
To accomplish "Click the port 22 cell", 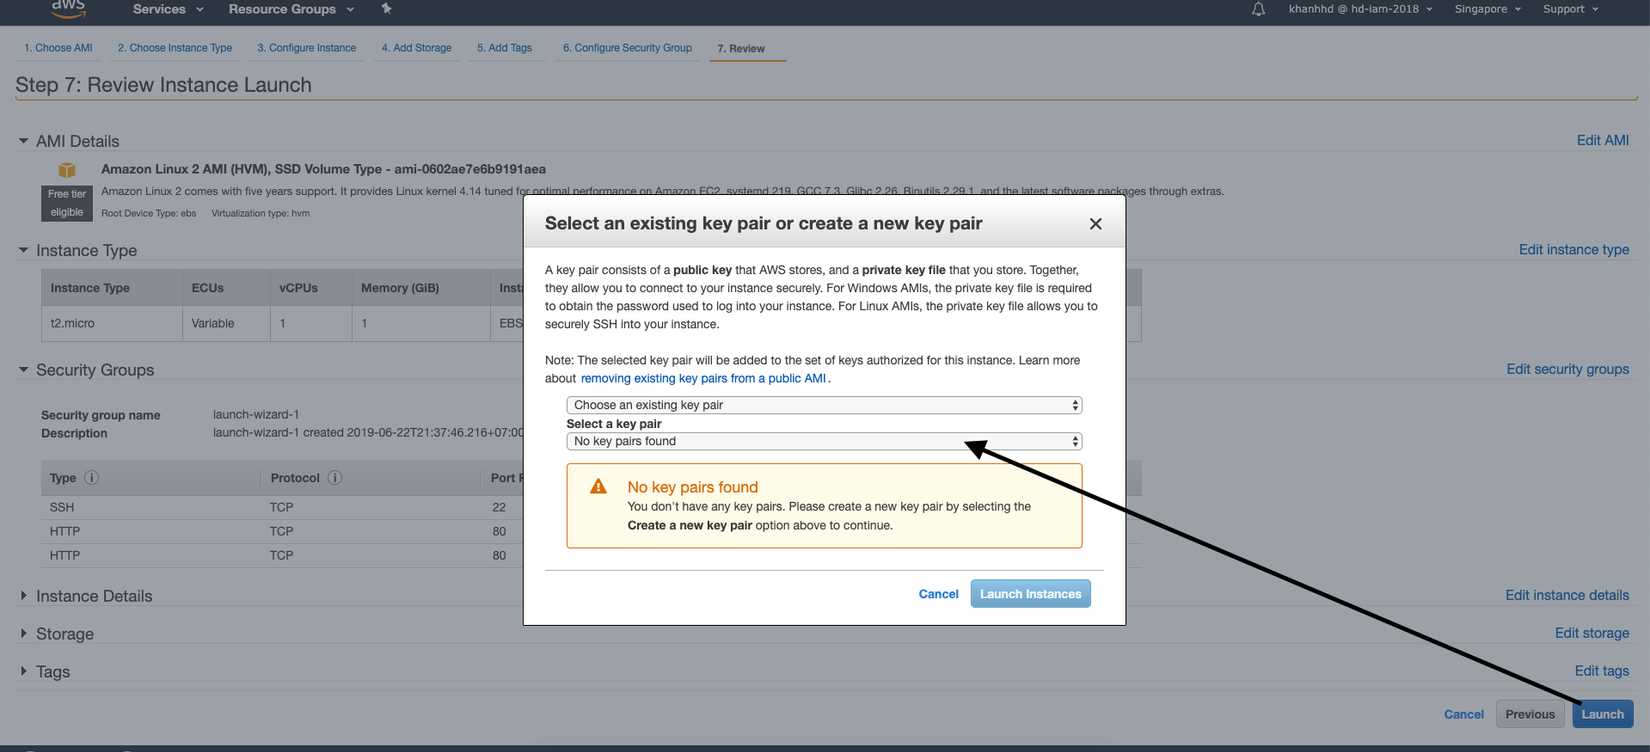I will click(x=499, y=507).
